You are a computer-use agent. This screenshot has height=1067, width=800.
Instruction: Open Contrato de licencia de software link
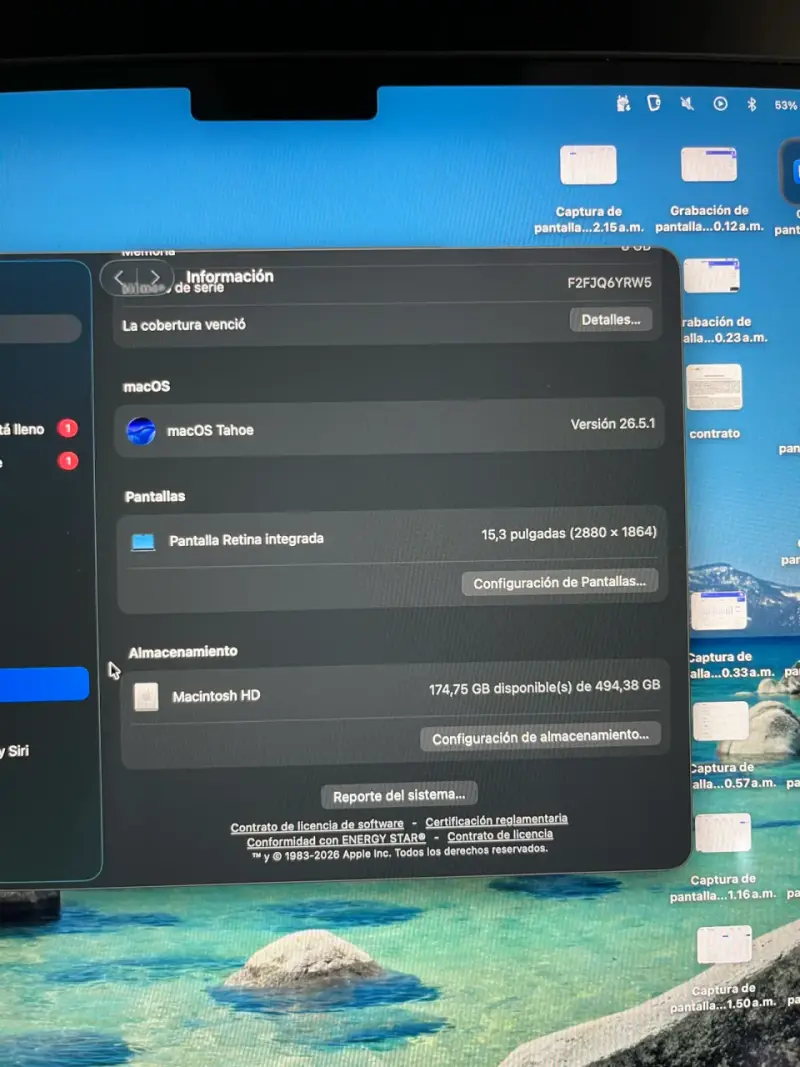tap(317, 827)
